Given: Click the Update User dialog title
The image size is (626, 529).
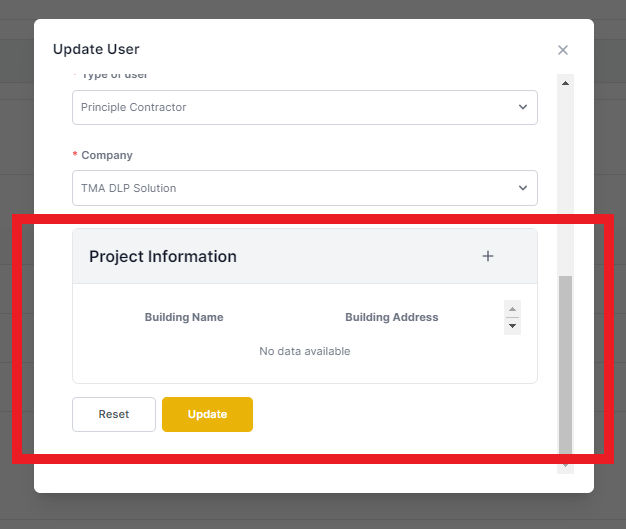Looking at the screenshot, I should [96, 49].
